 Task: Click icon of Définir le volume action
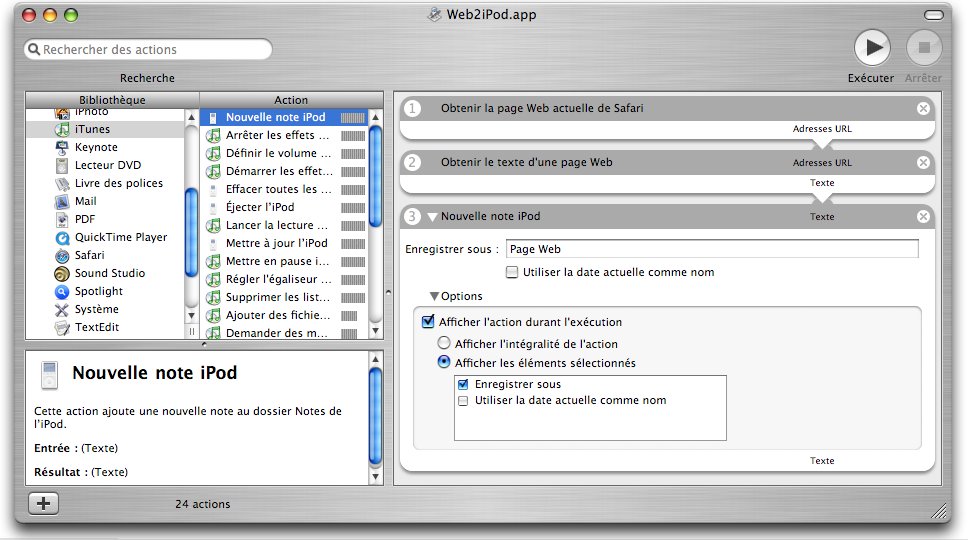click(213, 153)
